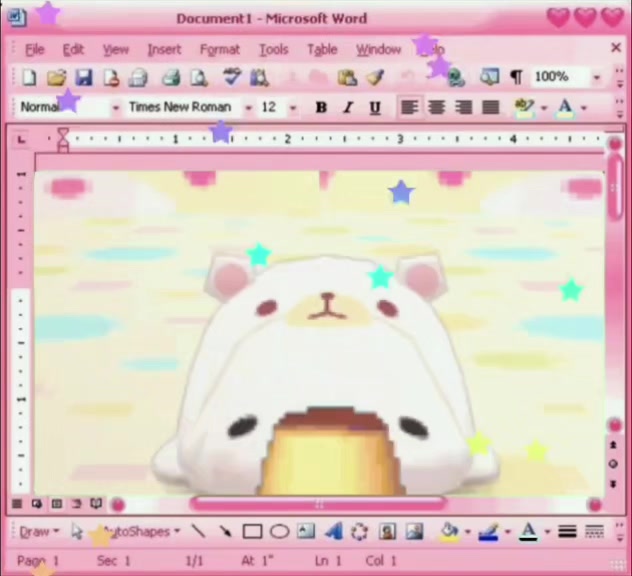632x576 pixels.
Task: Select the Oval shape tool
Action: [279, 531]
